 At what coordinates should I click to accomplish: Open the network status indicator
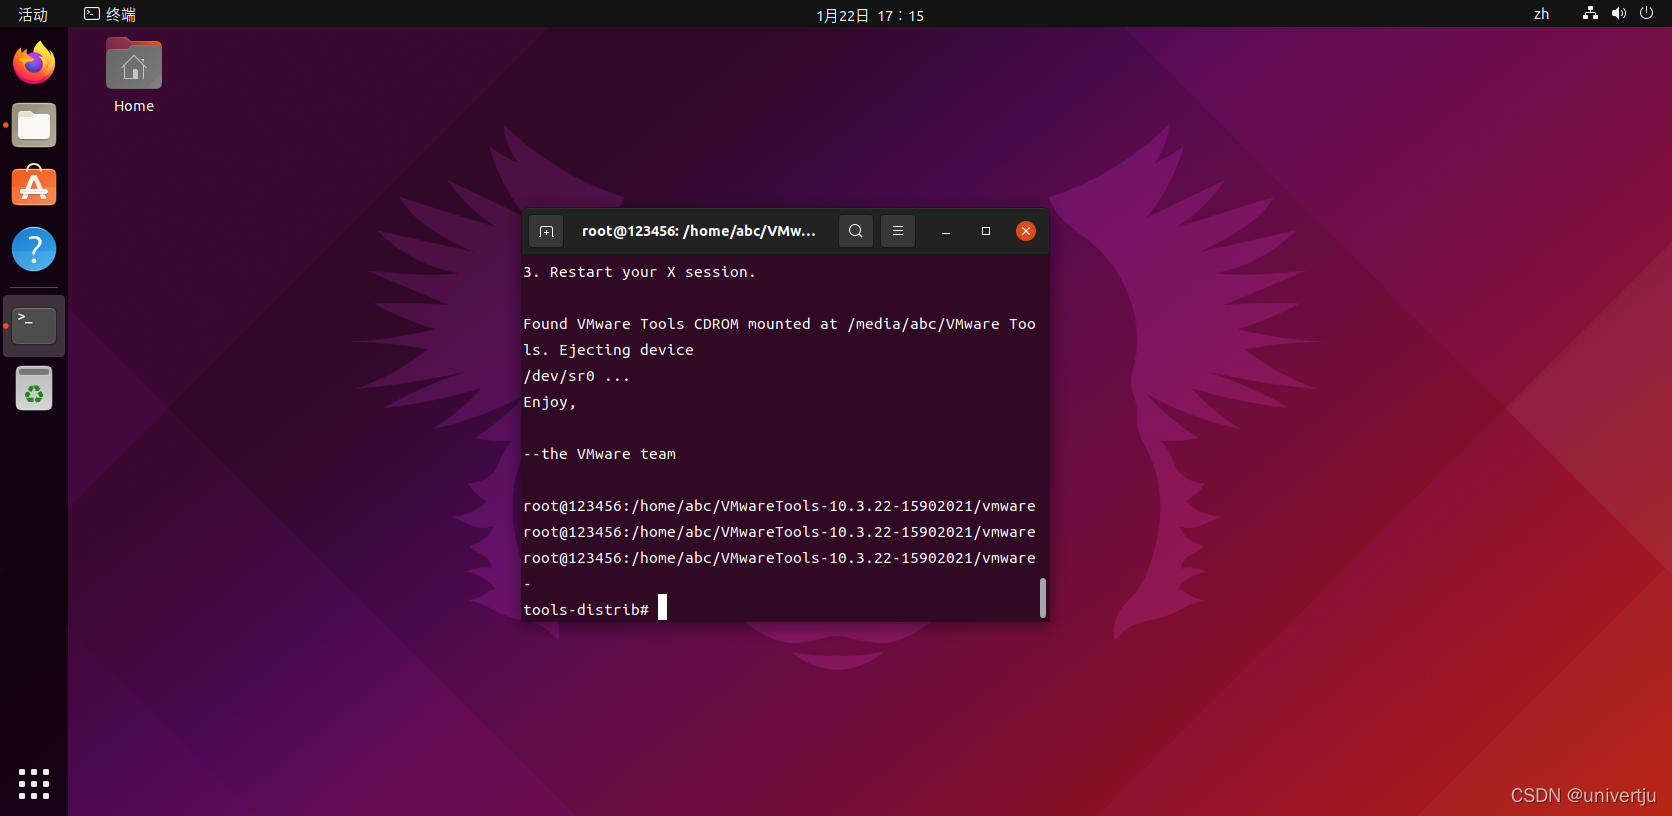1590,14
